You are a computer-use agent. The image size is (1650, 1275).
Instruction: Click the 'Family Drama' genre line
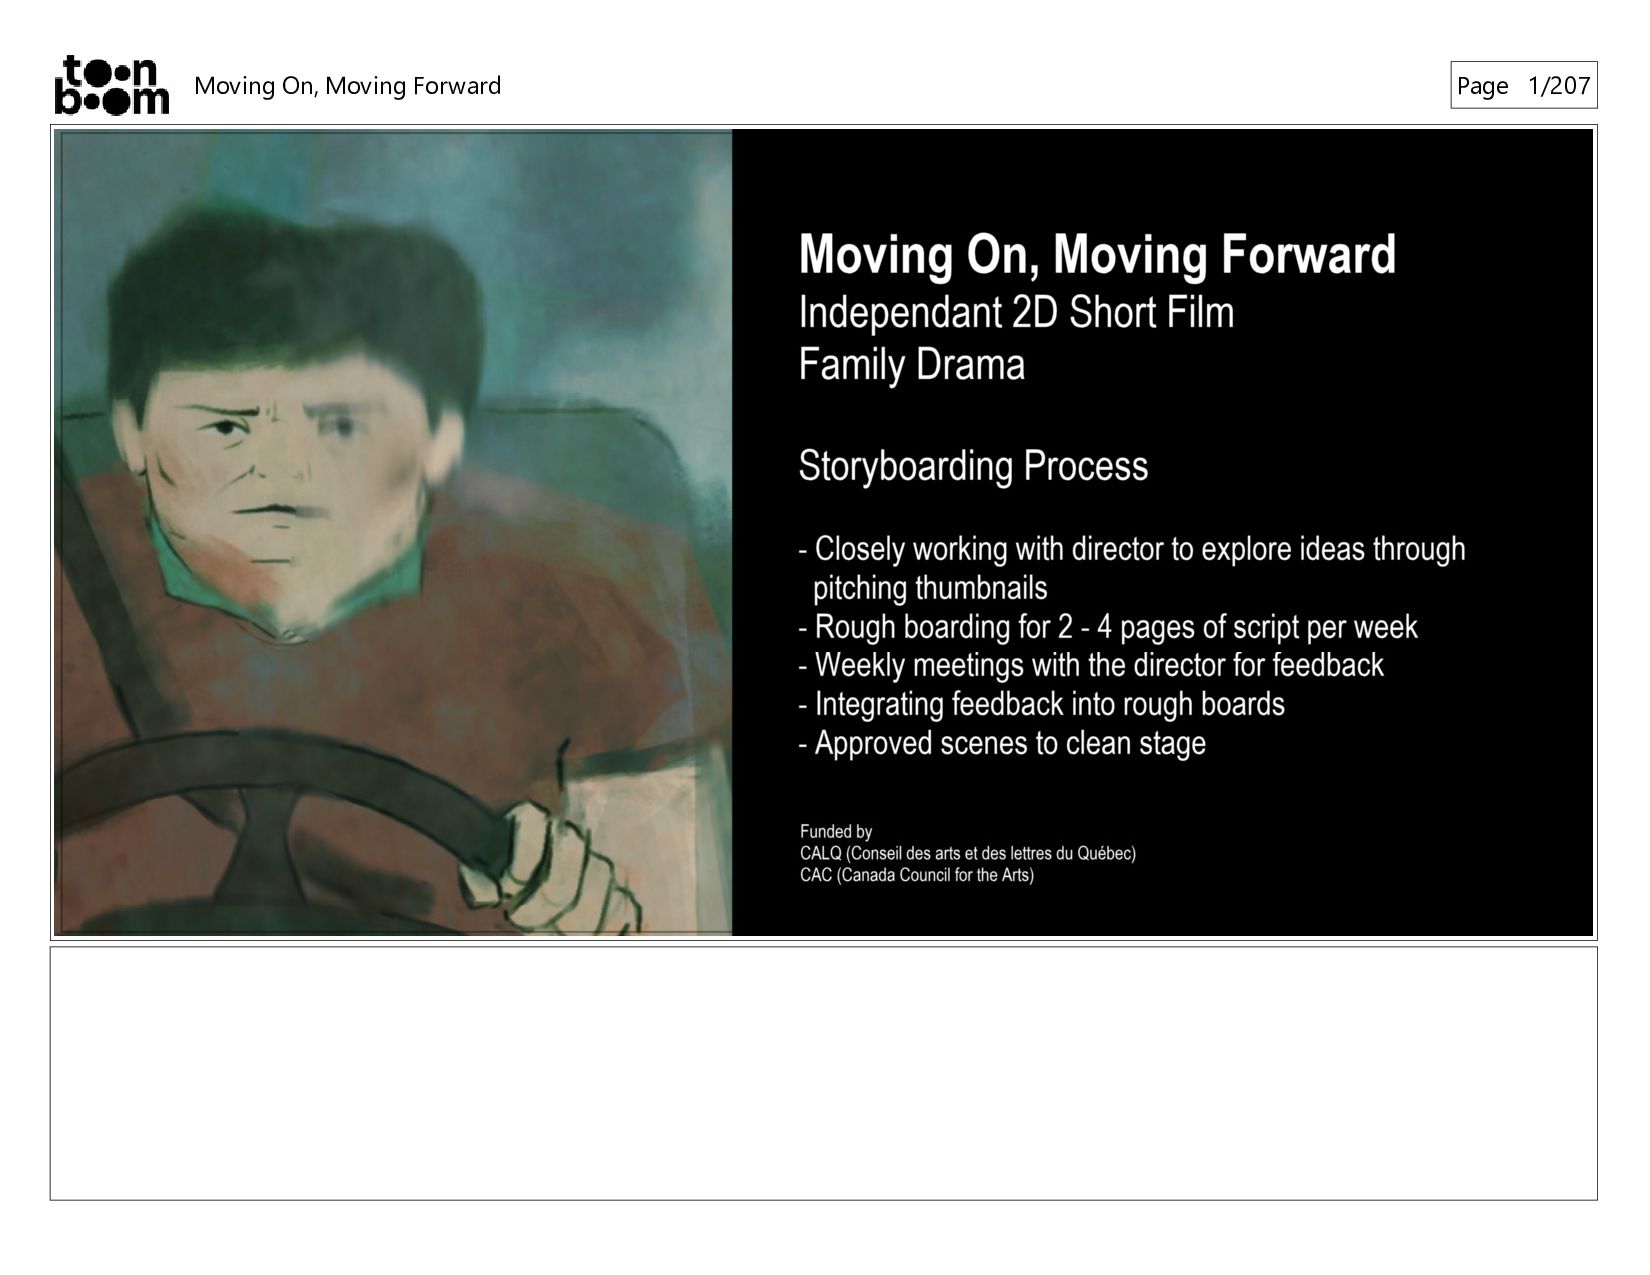click(911, 364)
